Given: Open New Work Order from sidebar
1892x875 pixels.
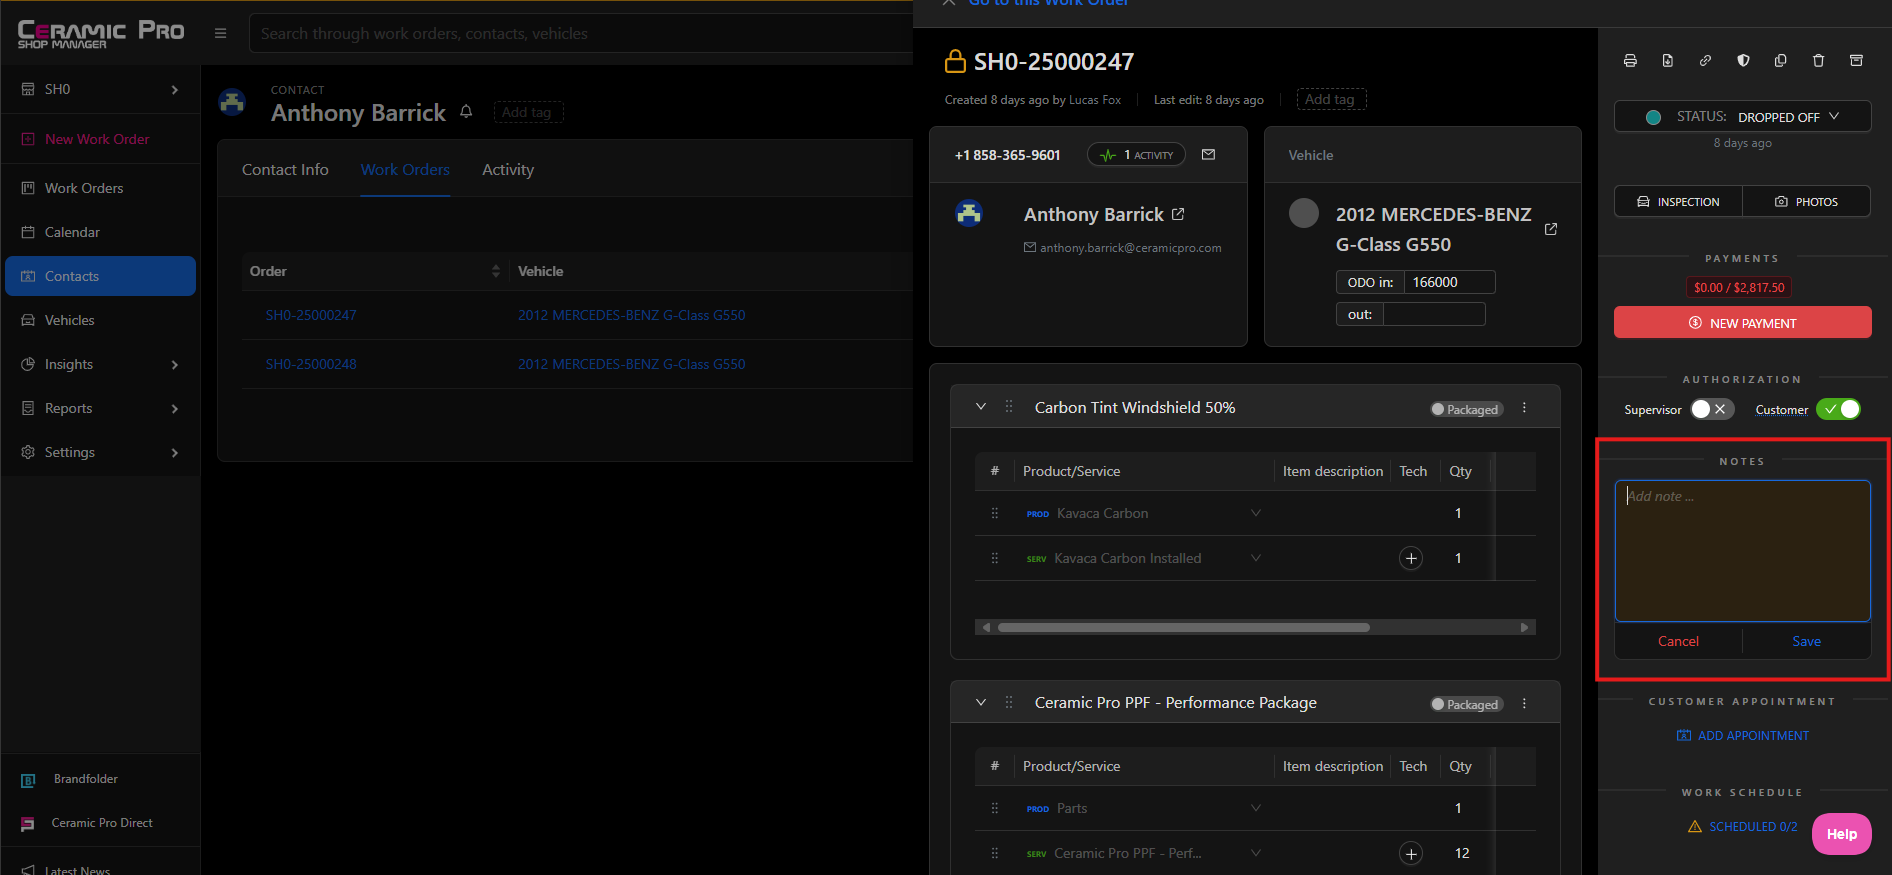Looking at the screenshot, I should [x=100, y=139].
